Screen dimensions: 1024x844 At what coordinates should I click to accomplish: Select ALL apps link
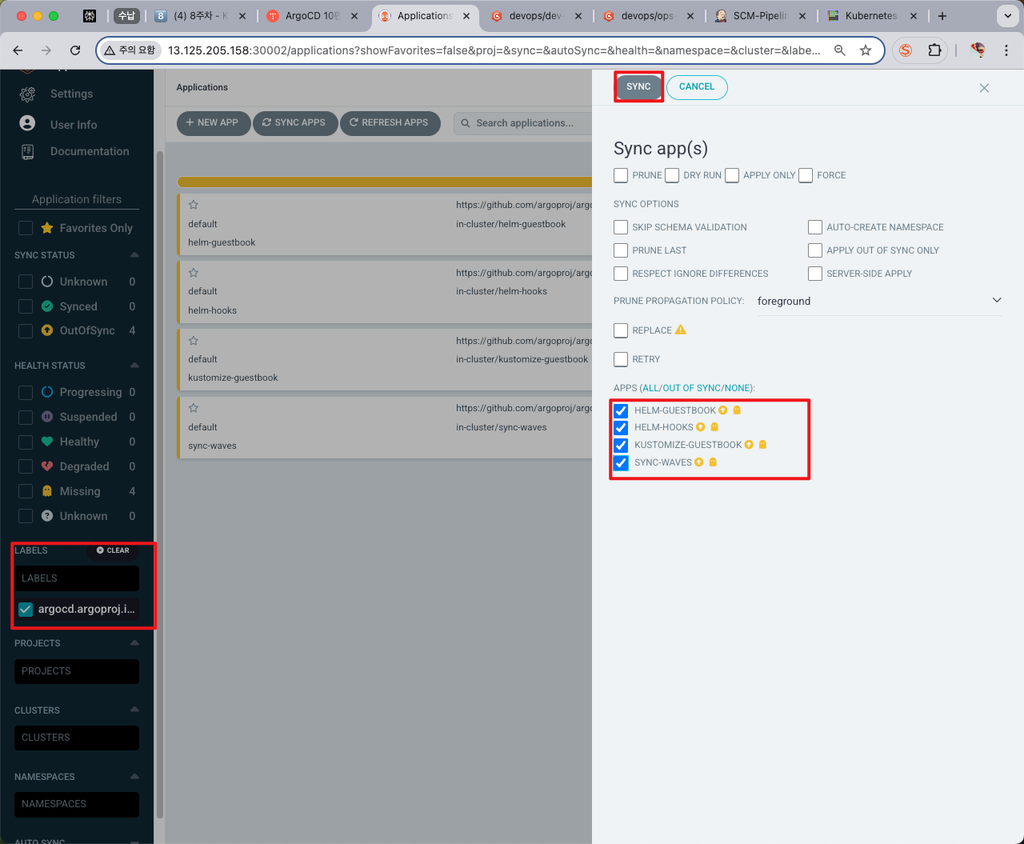point(651,388)
